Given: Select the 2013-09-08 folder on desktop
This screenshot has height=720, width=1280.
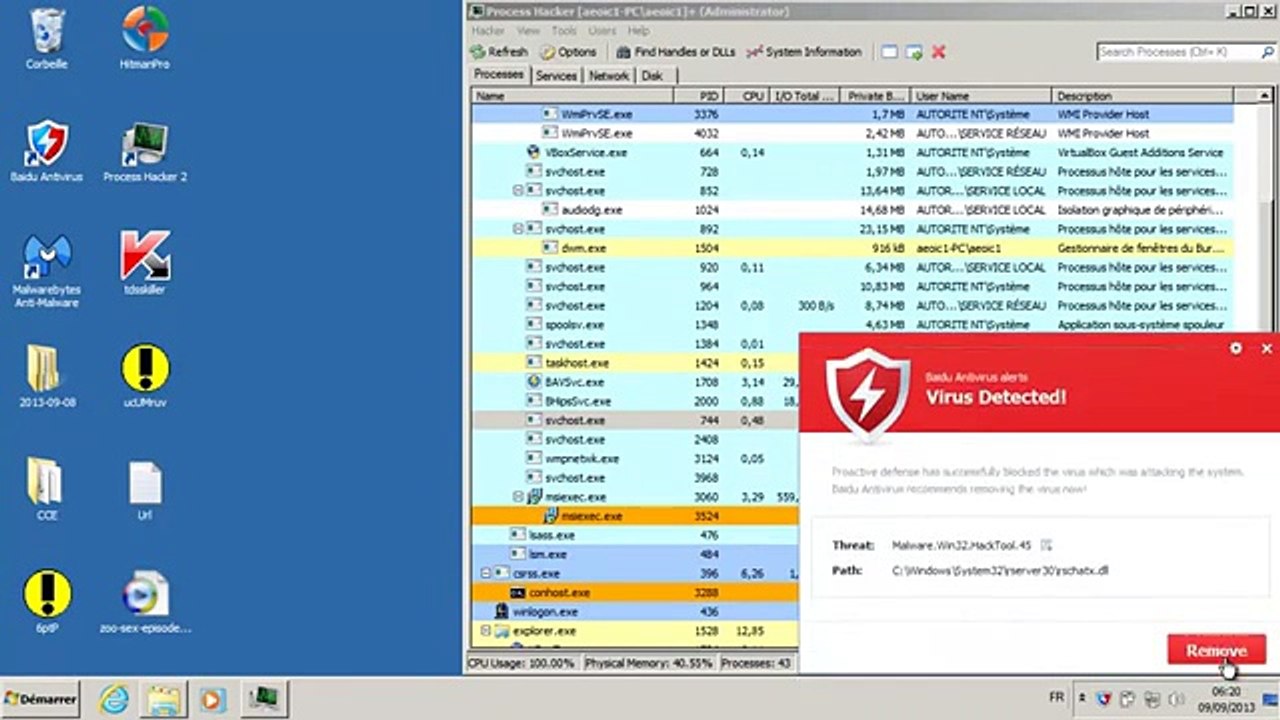Looking at the screenshot, I should [46, 376].
